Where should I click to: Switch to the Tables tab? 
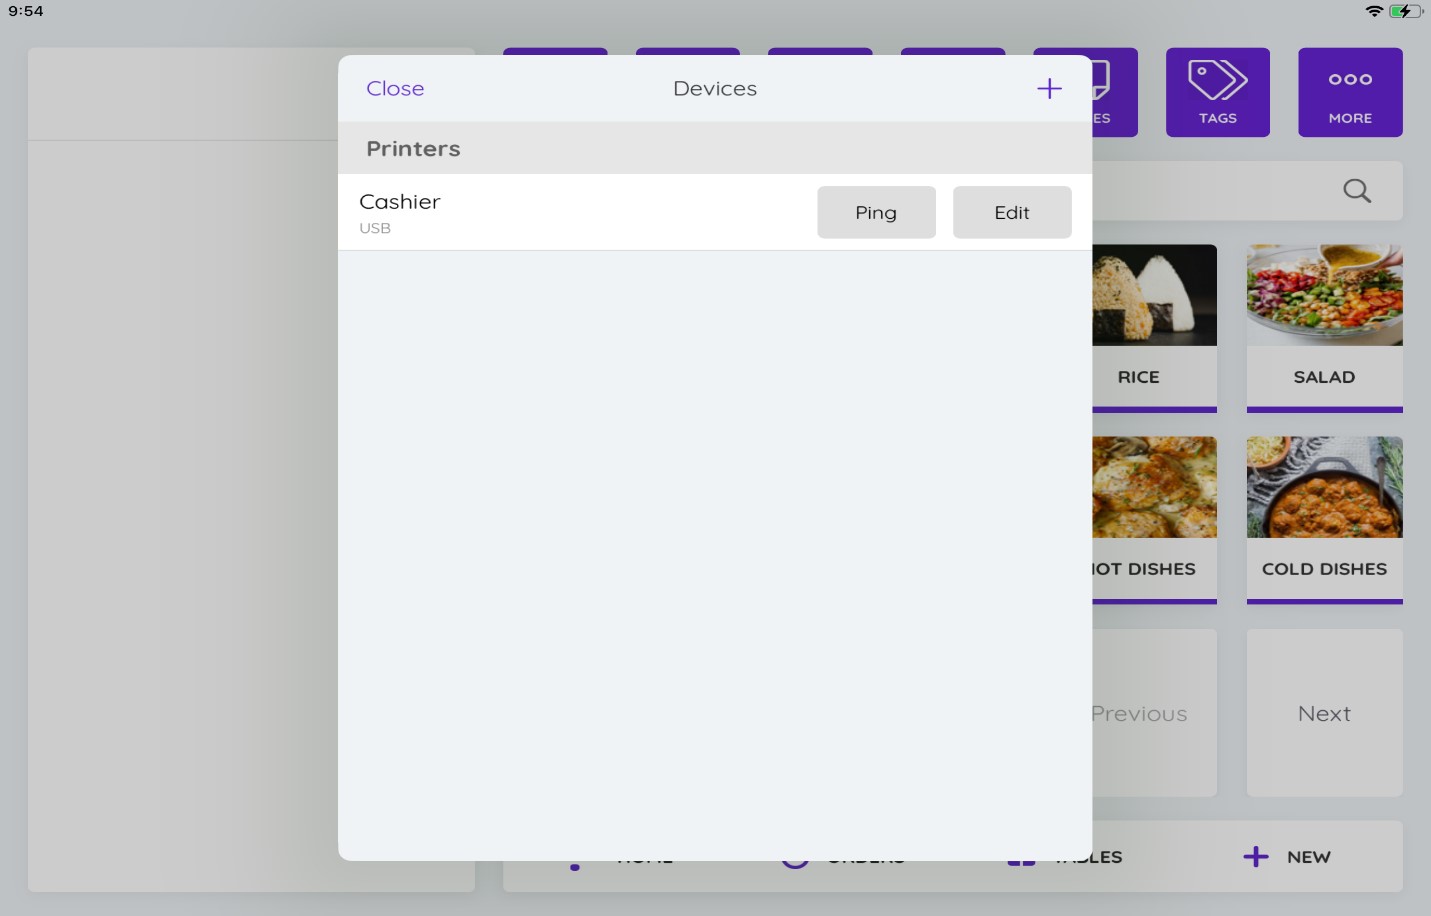point(1098,857)
